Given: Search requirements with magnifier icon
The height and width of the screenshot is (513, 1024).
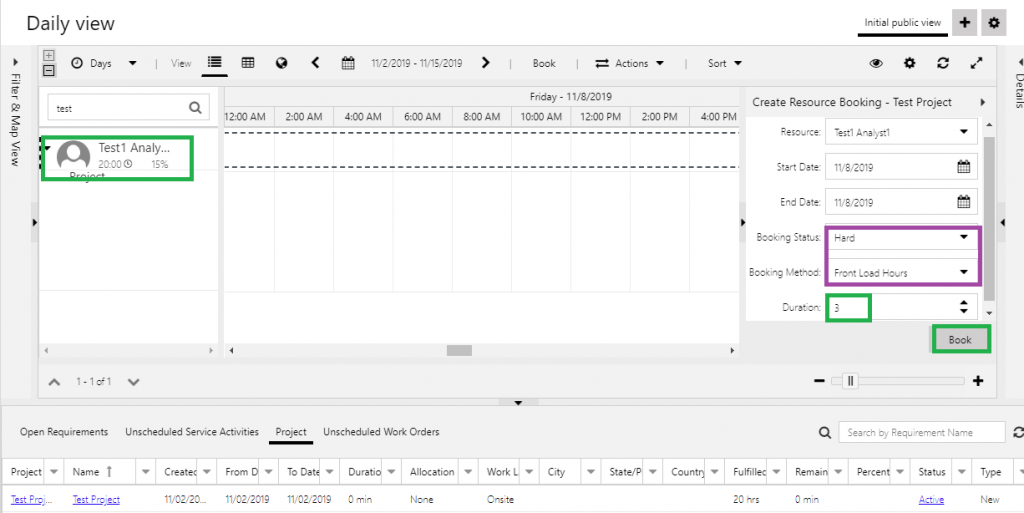Looking at the screenshot, I should (x=825, y=432).
